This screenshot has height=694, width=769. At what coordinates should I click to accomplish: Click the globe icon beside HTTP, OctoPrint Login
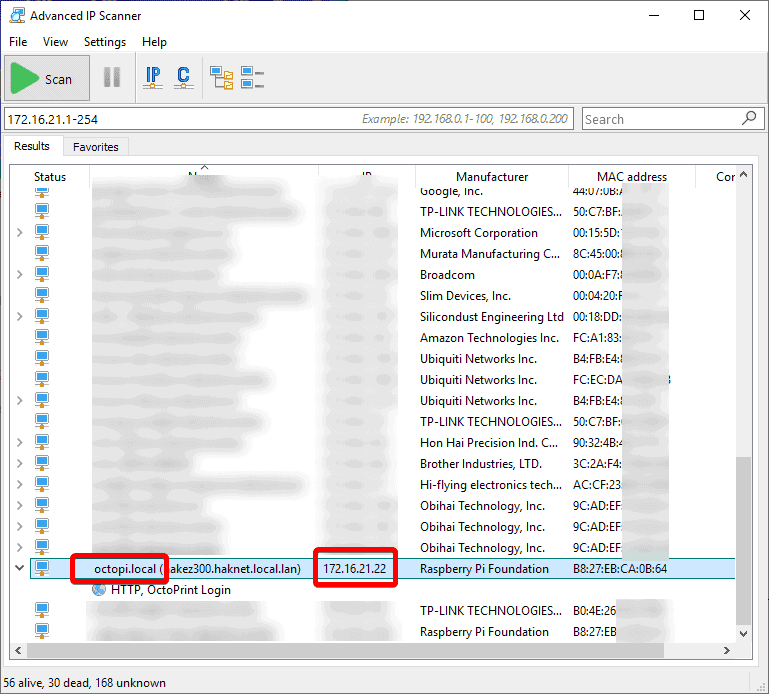[99, 590]
